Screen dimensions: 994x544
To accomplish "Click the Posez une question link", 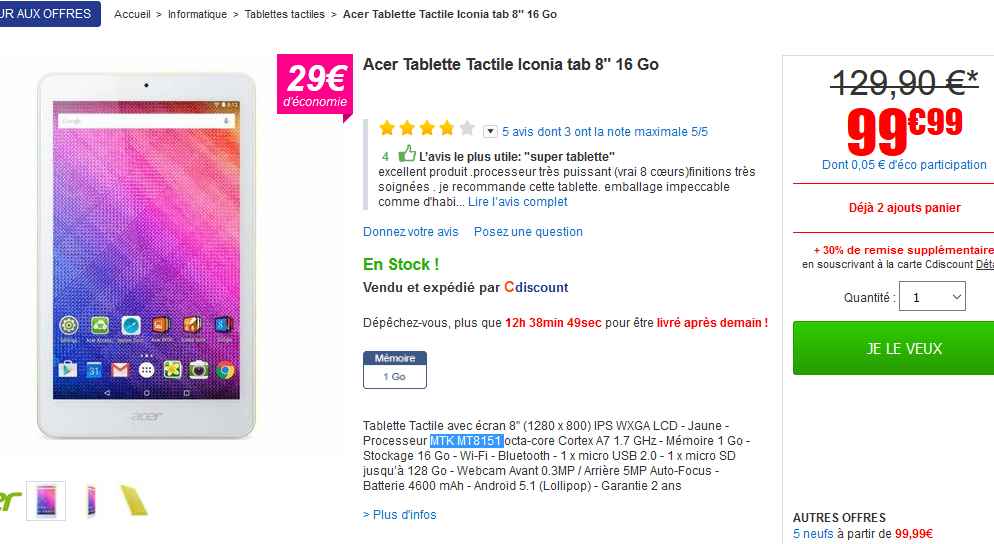I will tap(528, 232).
